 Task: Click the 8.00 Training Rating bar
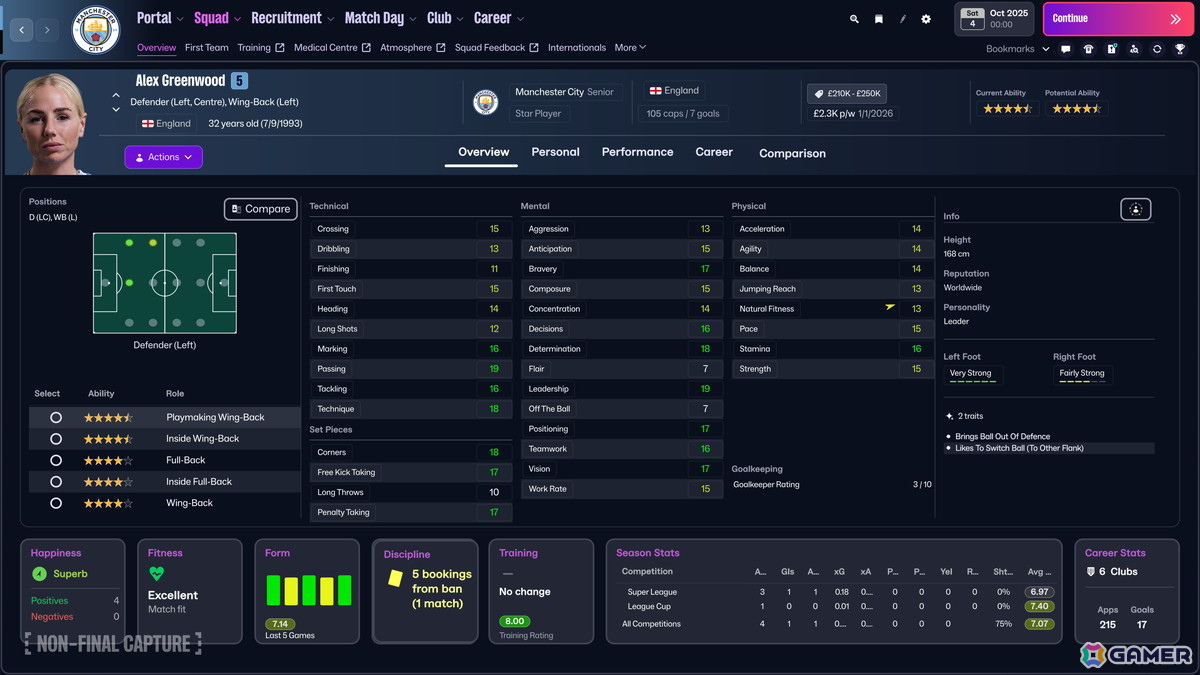[514, 620]
